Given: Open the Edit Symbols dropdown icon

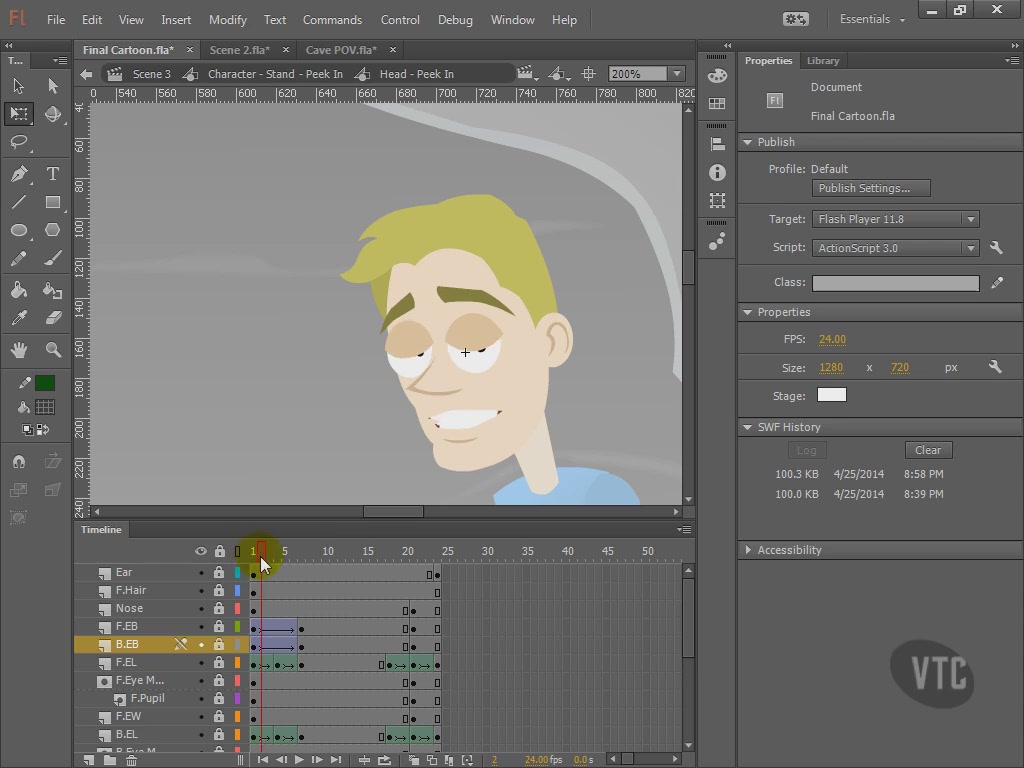Looking at the screenshot, I should pyautogui.click(x=557, y=74).
